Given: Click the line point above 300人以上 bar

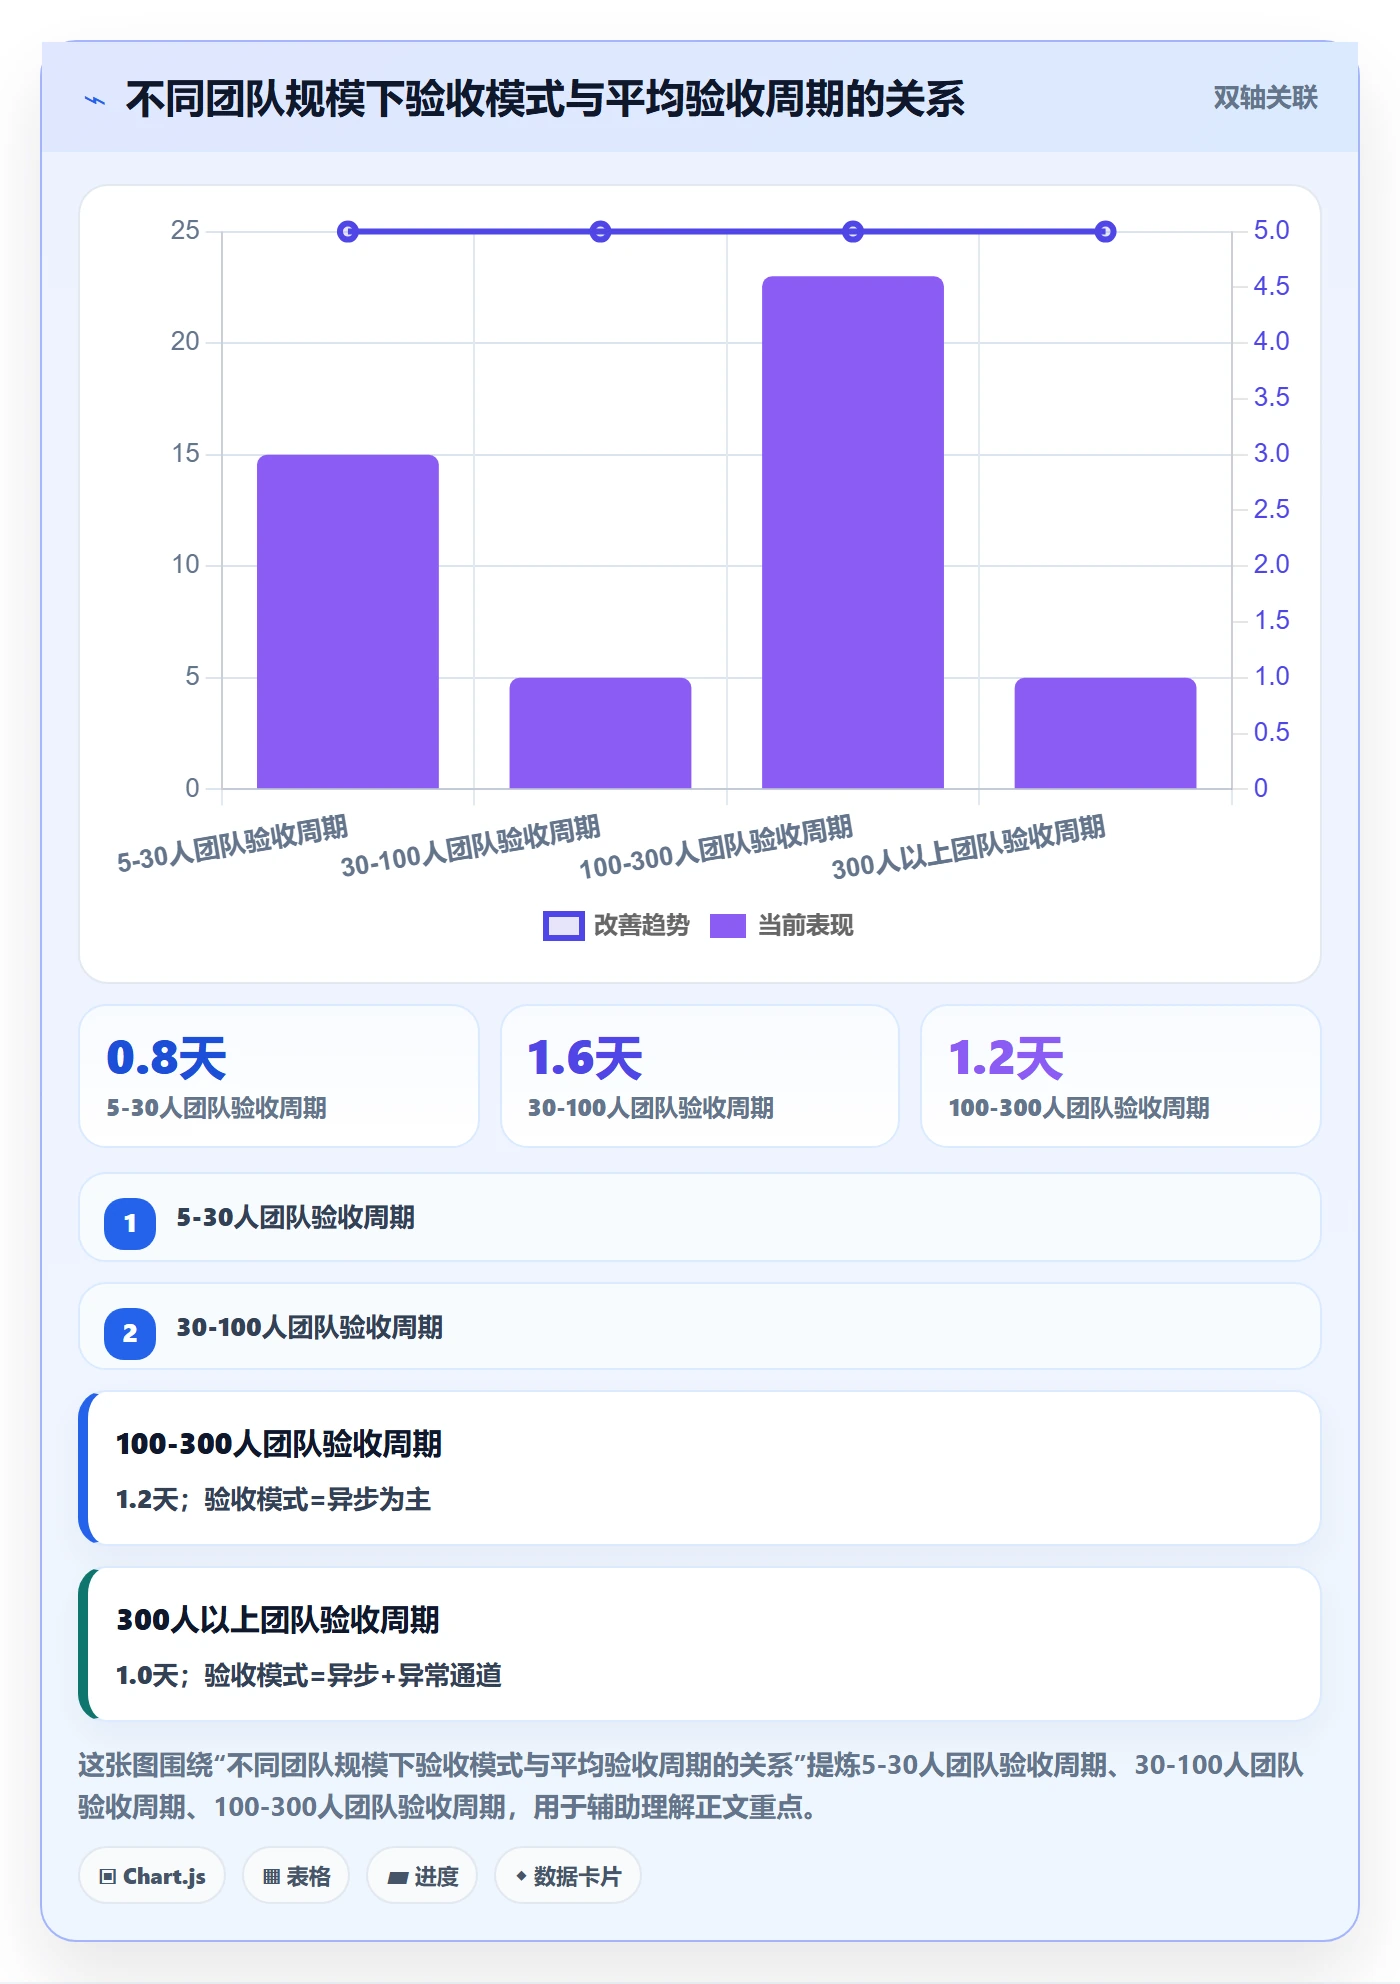Looking at the screenshot, I should [1105, 232].
